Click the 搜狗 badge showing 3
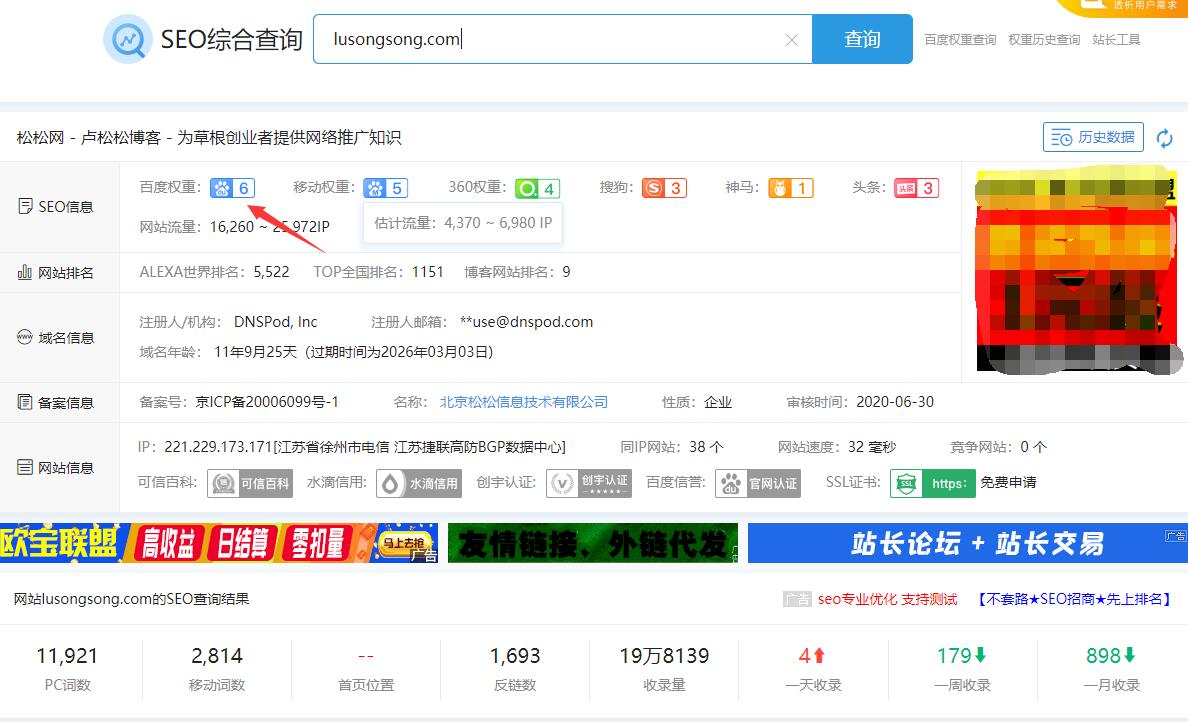 click(664, 188)
